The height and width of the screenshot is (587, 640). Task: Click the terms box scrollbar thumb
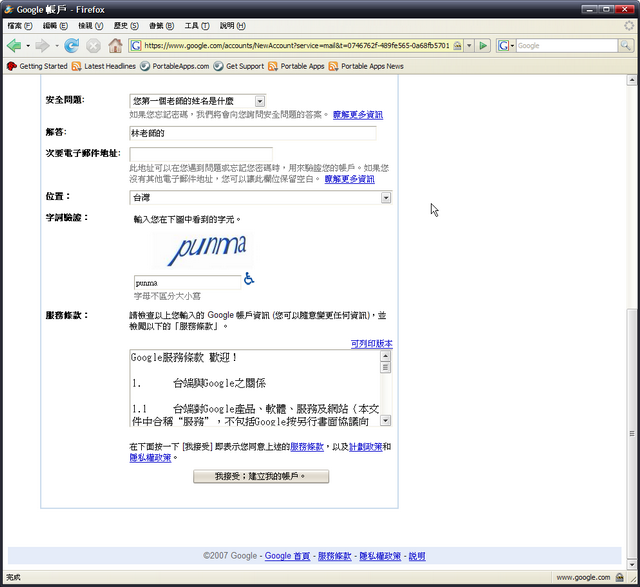point(385,367)
